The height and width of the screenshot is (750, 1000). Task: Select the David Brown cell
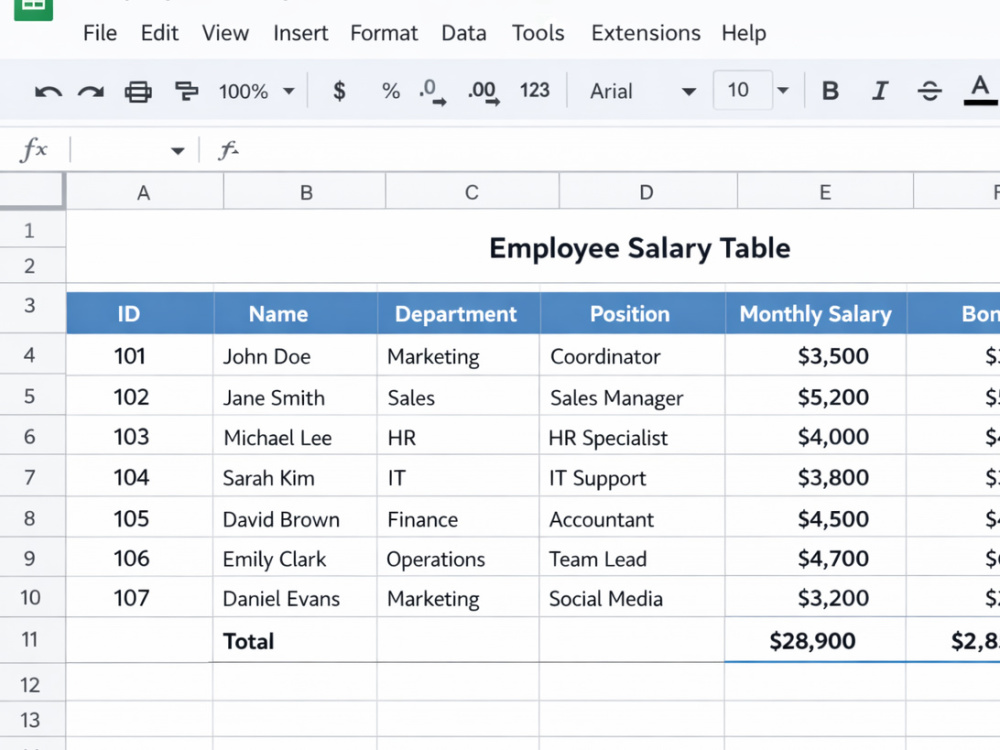[x=295, y=518]
